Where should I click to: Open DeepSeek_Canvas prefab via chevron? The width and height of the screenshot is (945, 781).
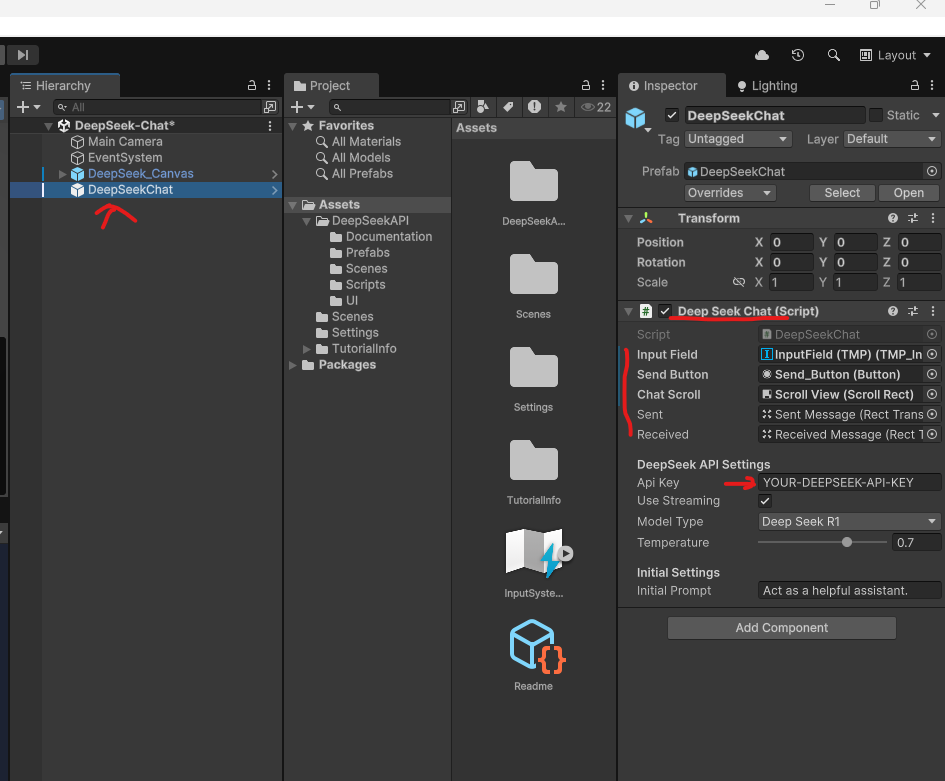coord(275,174)
